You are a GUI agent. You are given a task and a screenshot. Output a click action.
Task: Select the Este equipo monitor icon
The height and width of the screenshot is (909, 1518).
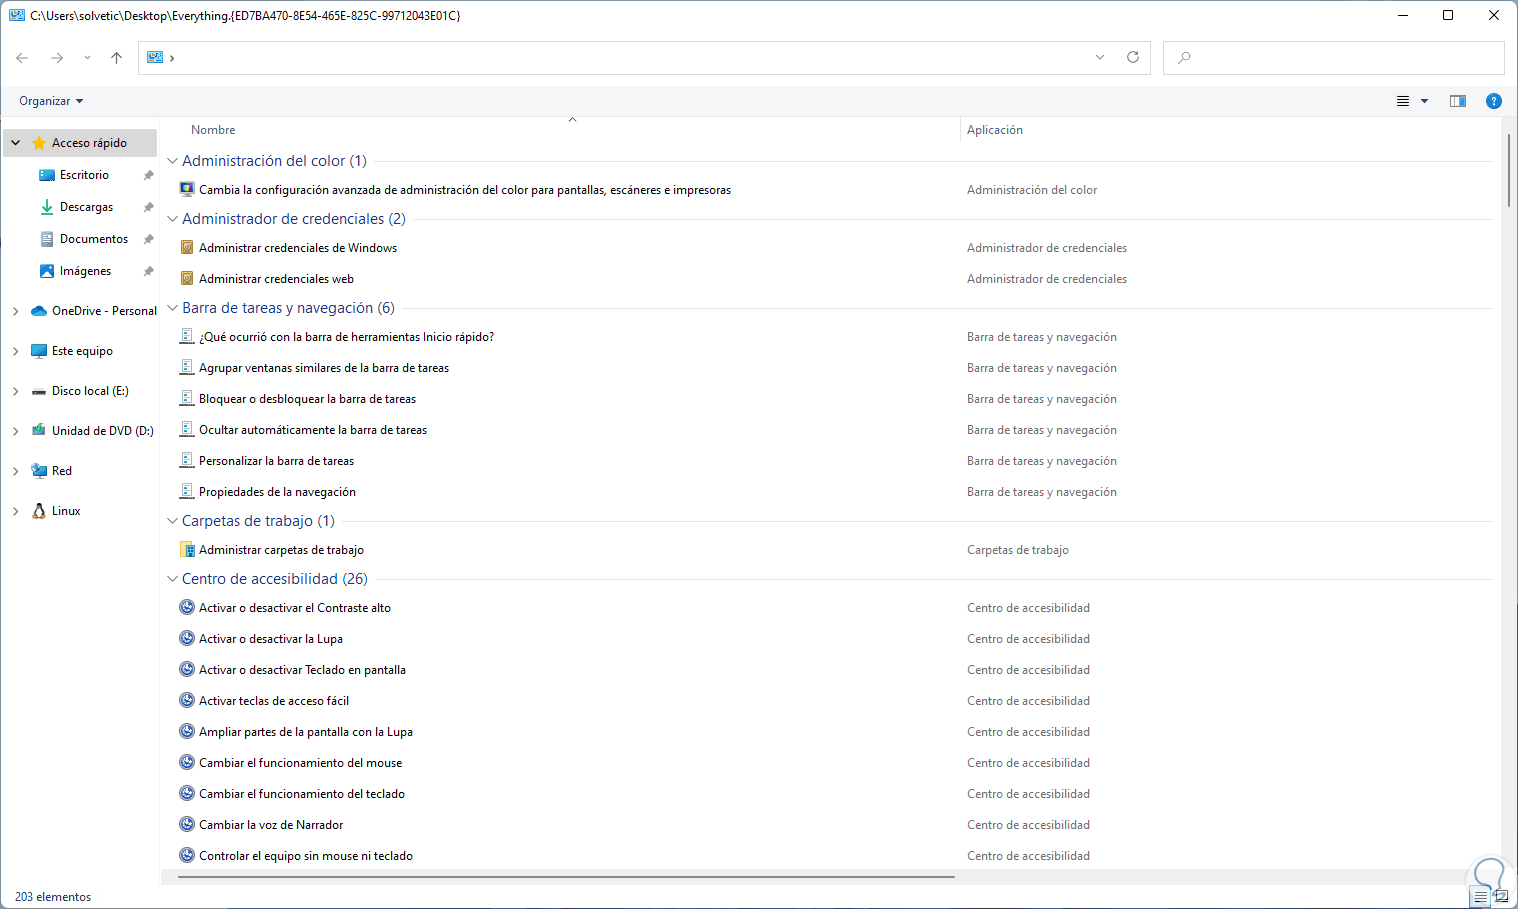pyautogui.click(x=39, y=351)
